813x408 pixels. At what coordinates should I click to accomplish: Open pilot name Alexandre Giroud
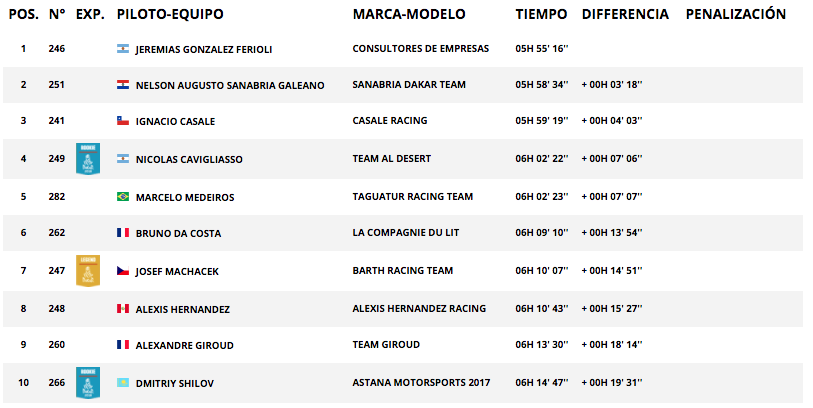point(185,345)
